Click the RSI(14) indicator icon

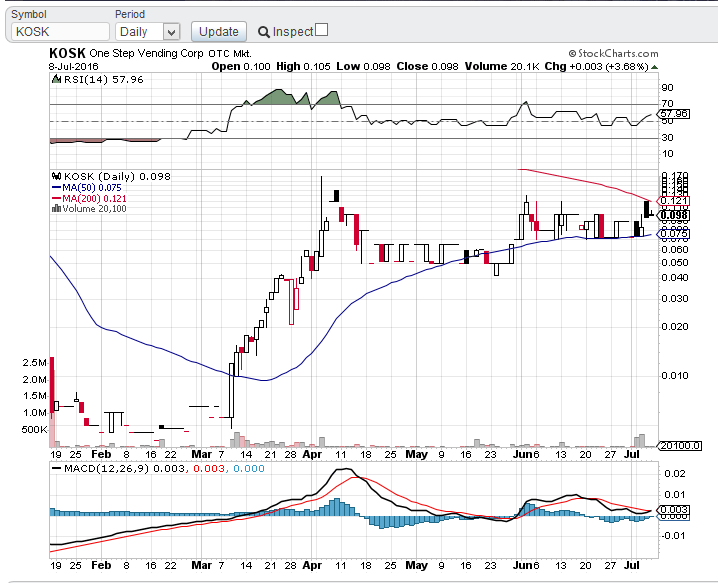(56, 79)
